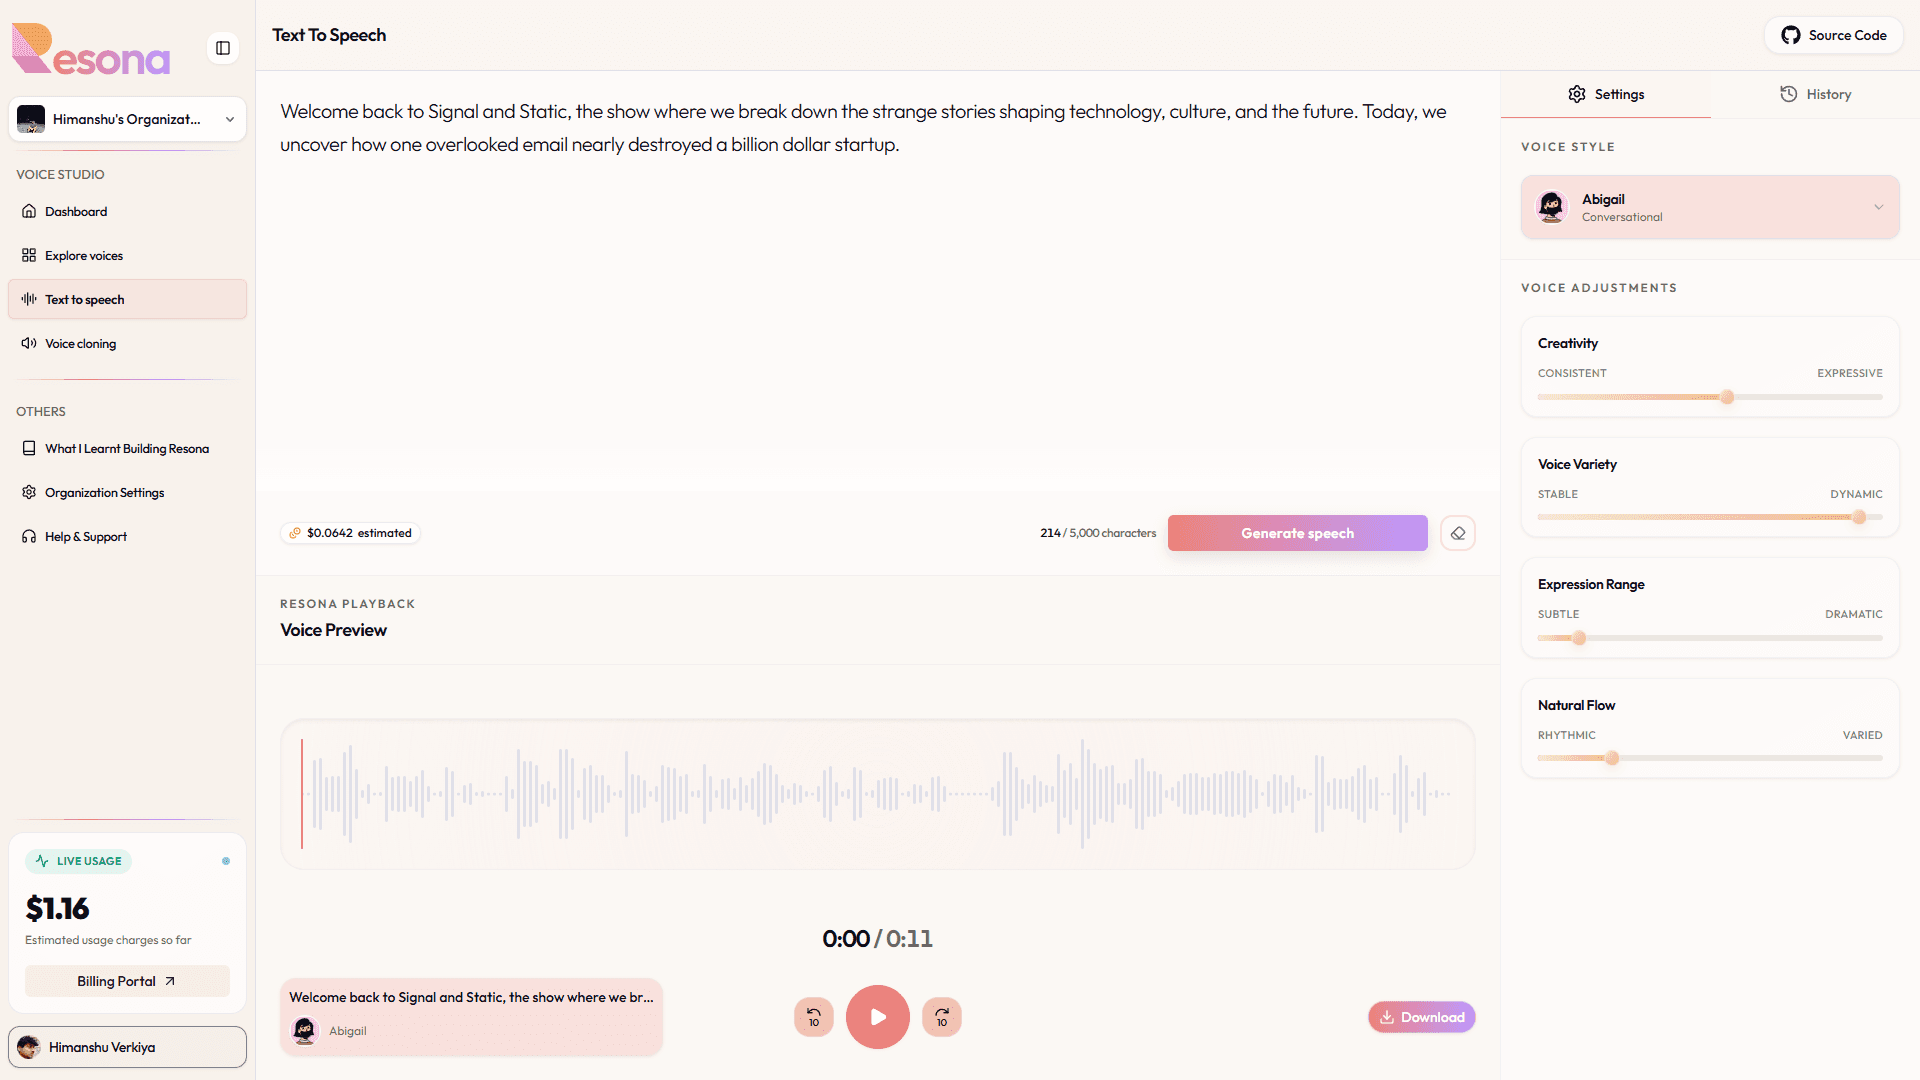Image resolution: width=1920 pixels, height=1080 pixels.
Task: Click the waveform playback timeline
Action: [877, 794]
